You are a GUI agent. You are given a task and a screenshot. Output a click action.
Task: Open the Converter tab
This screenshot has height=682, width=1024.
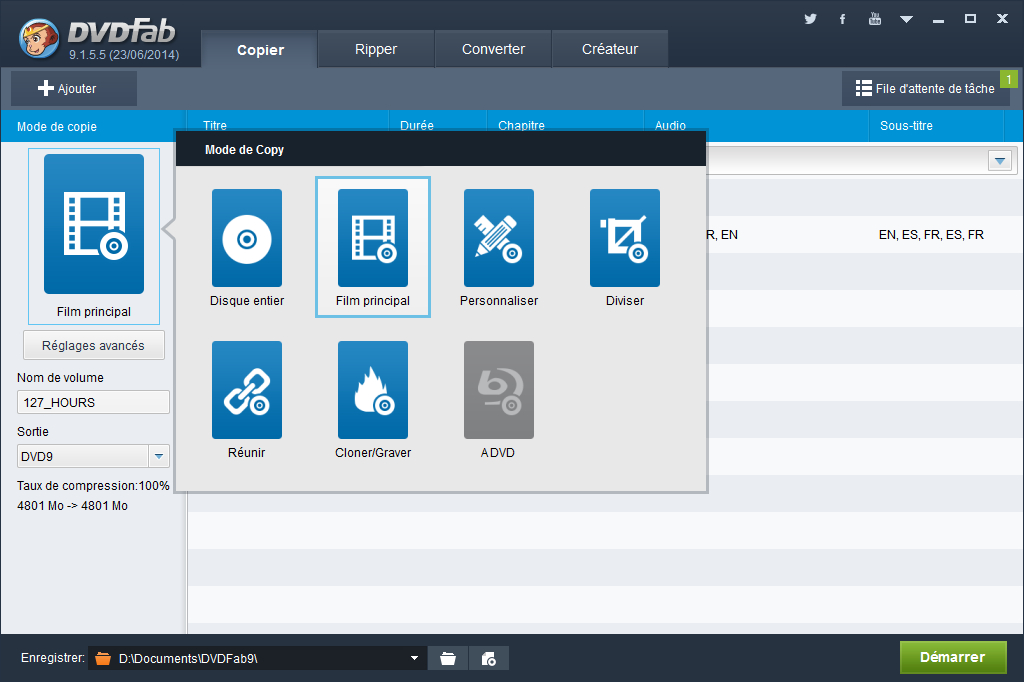(x=493, y=49)
